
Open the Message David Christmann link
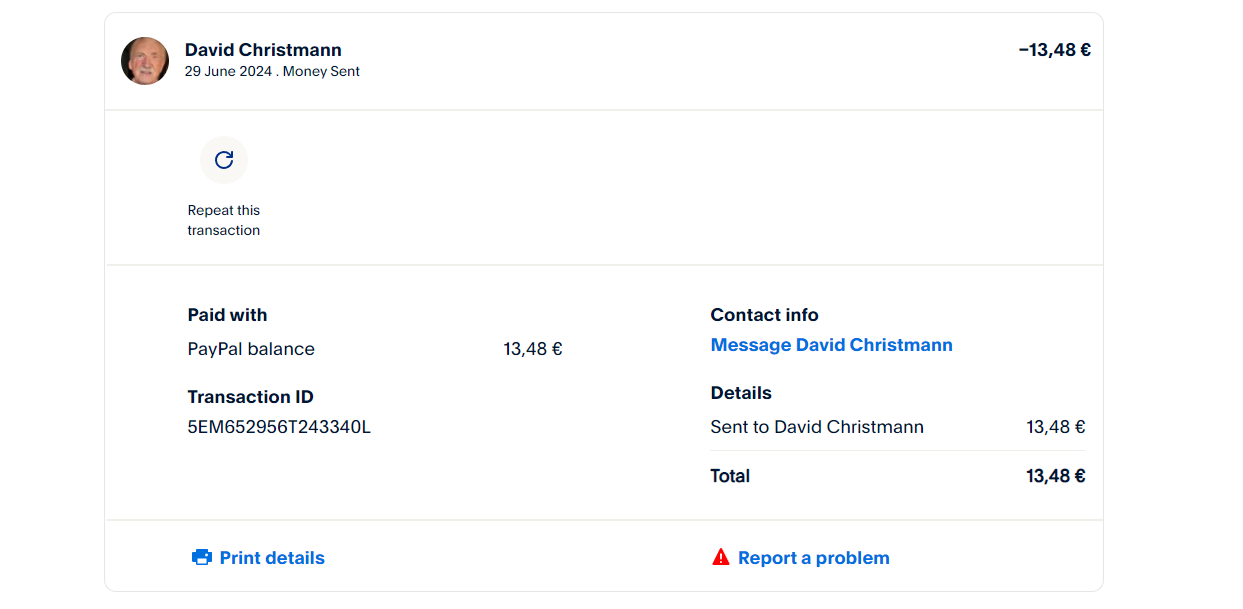click(831, 345)
